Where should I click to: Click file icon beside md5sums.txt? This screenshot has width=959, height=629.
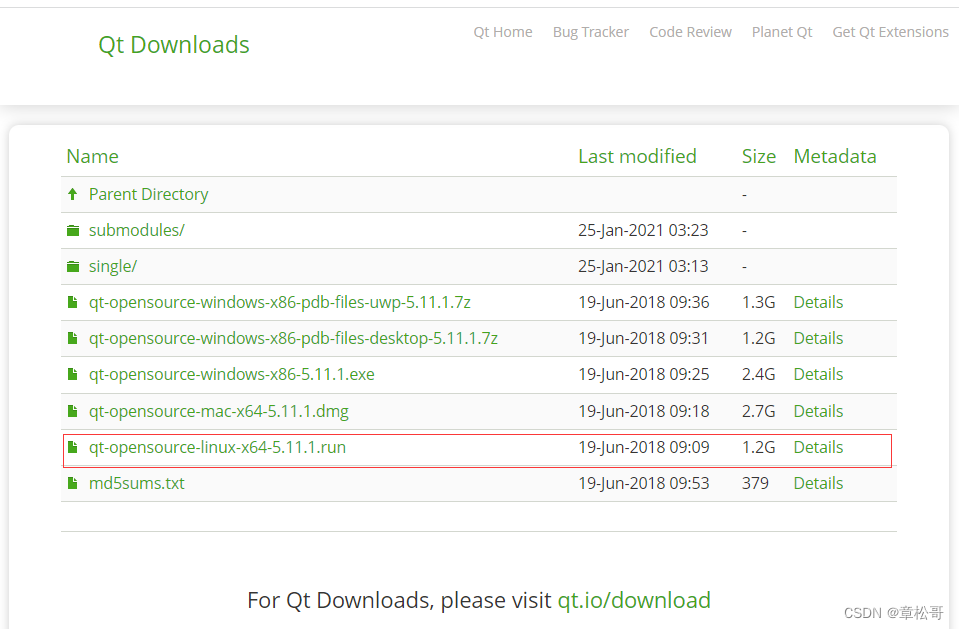73,483
